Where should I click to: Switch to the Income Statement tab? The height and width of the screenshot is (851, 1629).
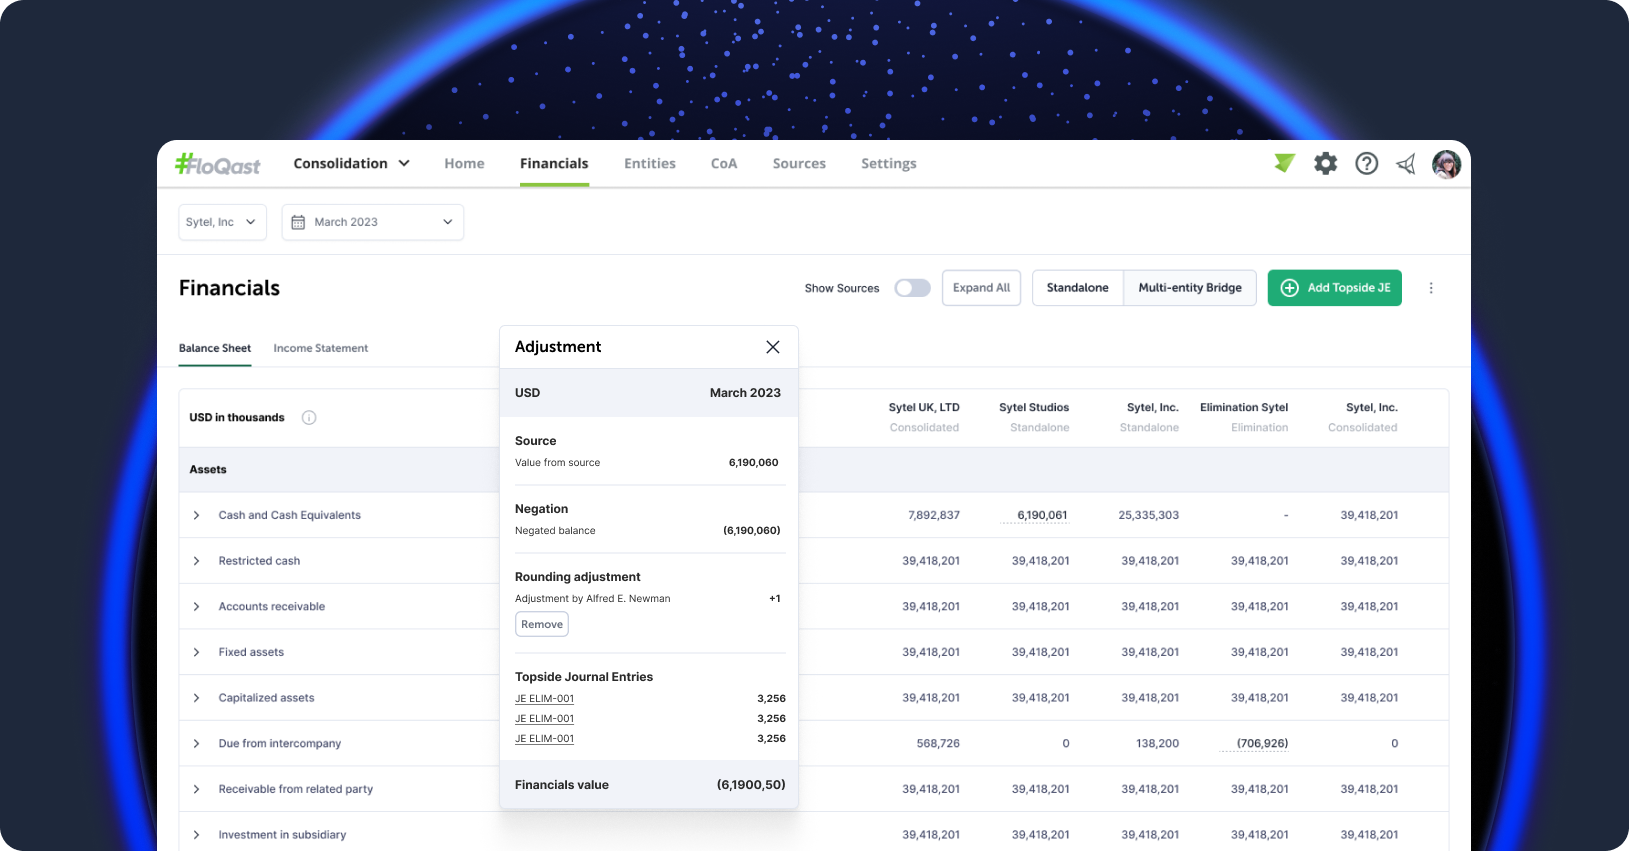pyautogui.click(x=321, y=348)
